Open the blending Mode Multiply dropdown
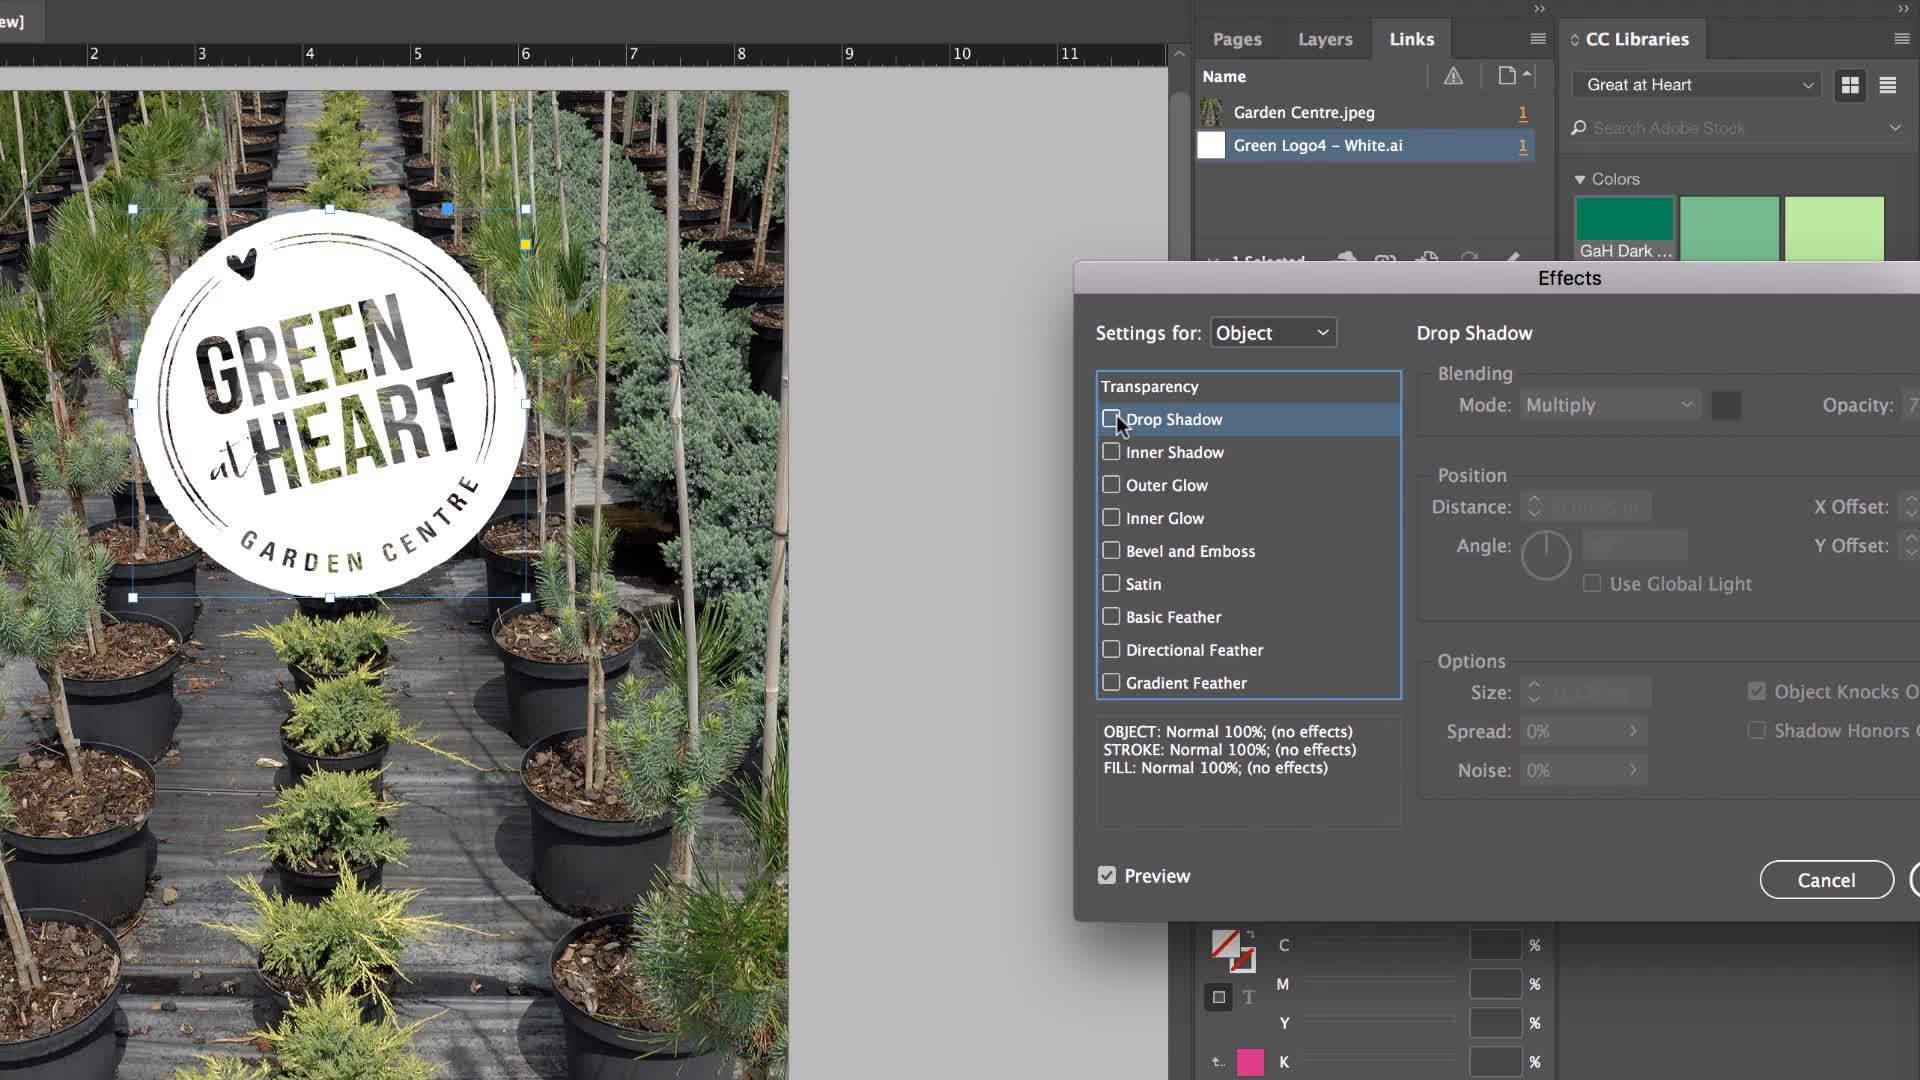Image resolution: width=1920 pixels, height=1080 pixels. (1609, 405)
